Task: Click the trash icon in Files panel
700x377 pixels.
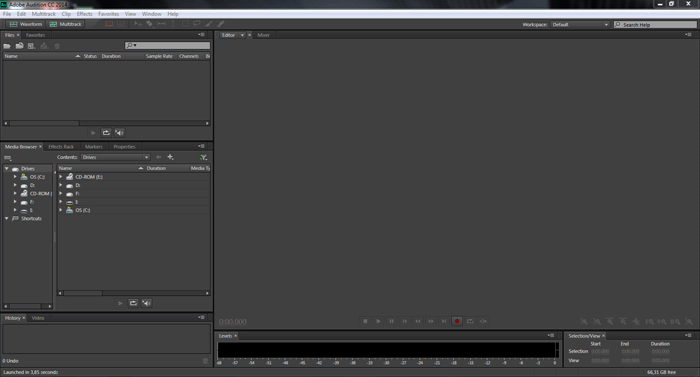Action: point(57,46)
